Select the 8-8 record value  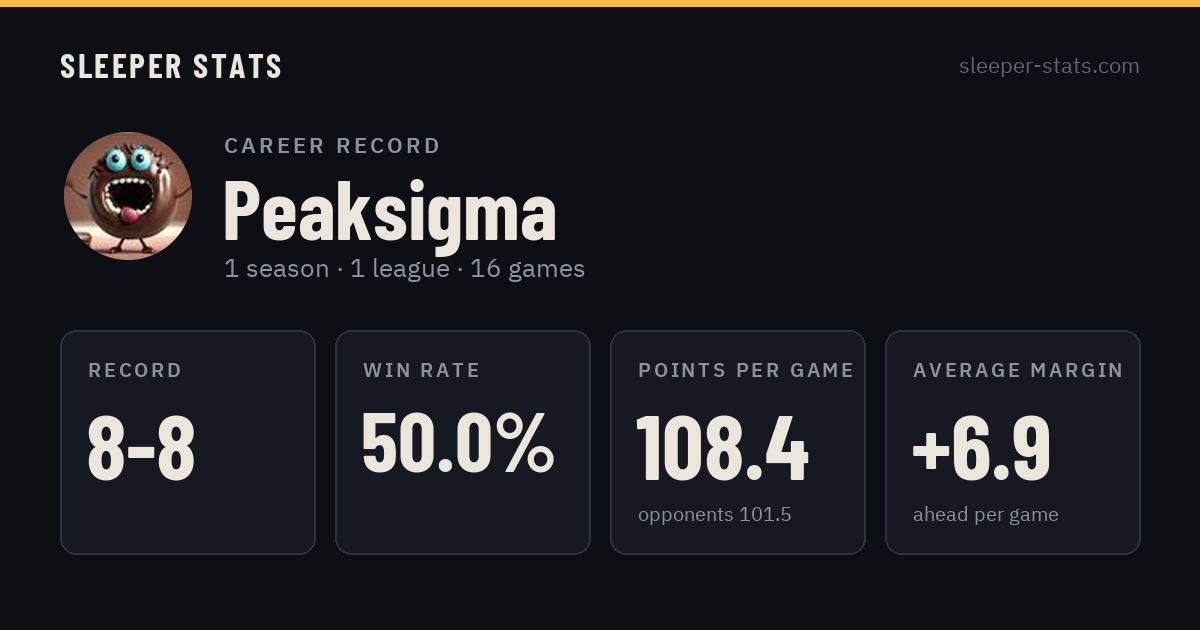point(141,448)
